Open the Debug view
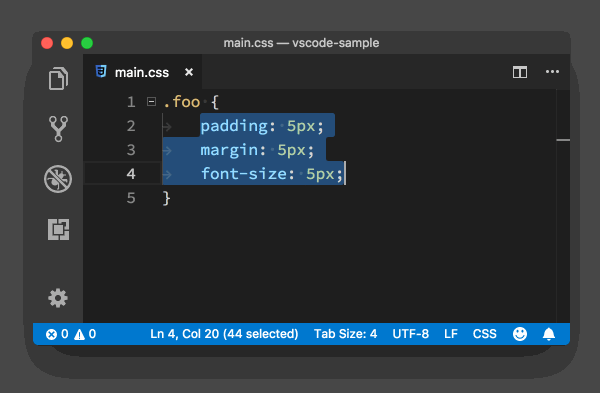The width and height of the screenshot is (600, 393). (x=58, y=179)
